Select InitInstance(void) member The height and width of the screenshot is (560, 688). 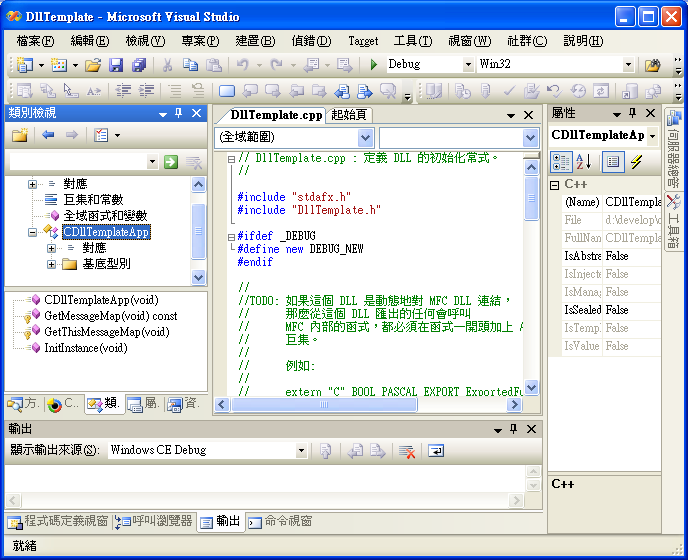click(x=86, y=348)
